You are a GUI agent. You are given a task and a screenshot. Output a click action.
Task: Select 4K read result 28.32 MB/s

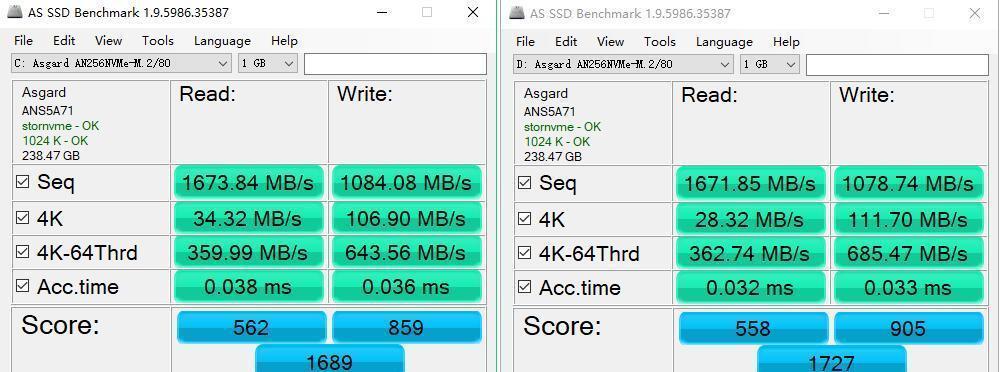(750, 219)
